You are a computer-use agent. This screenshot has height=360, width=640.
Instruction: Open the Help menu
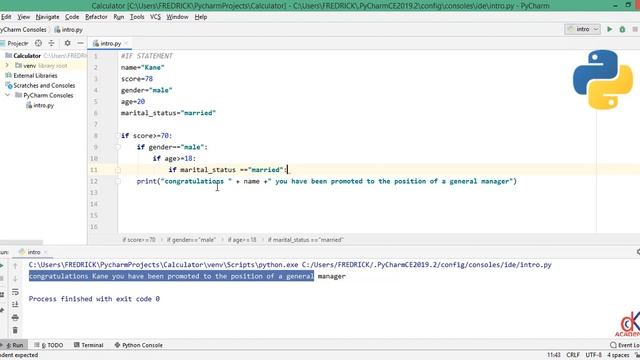[200, 17]
